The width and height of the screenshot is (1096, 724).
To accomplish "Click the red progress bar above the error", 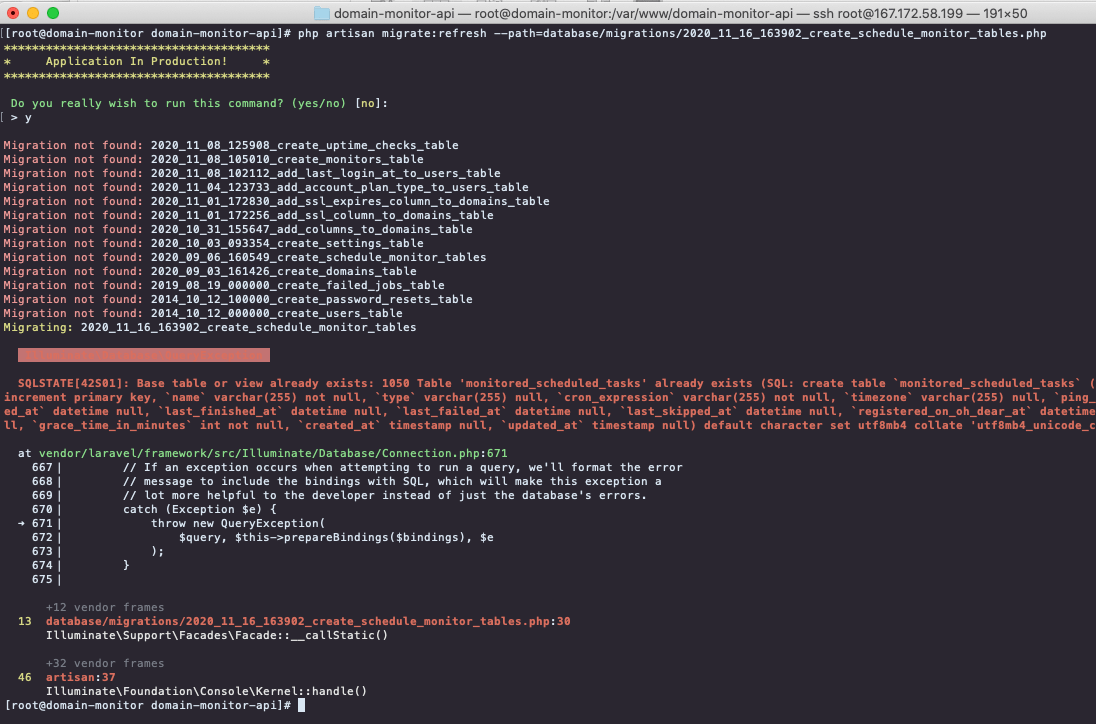I will (143, 354).
